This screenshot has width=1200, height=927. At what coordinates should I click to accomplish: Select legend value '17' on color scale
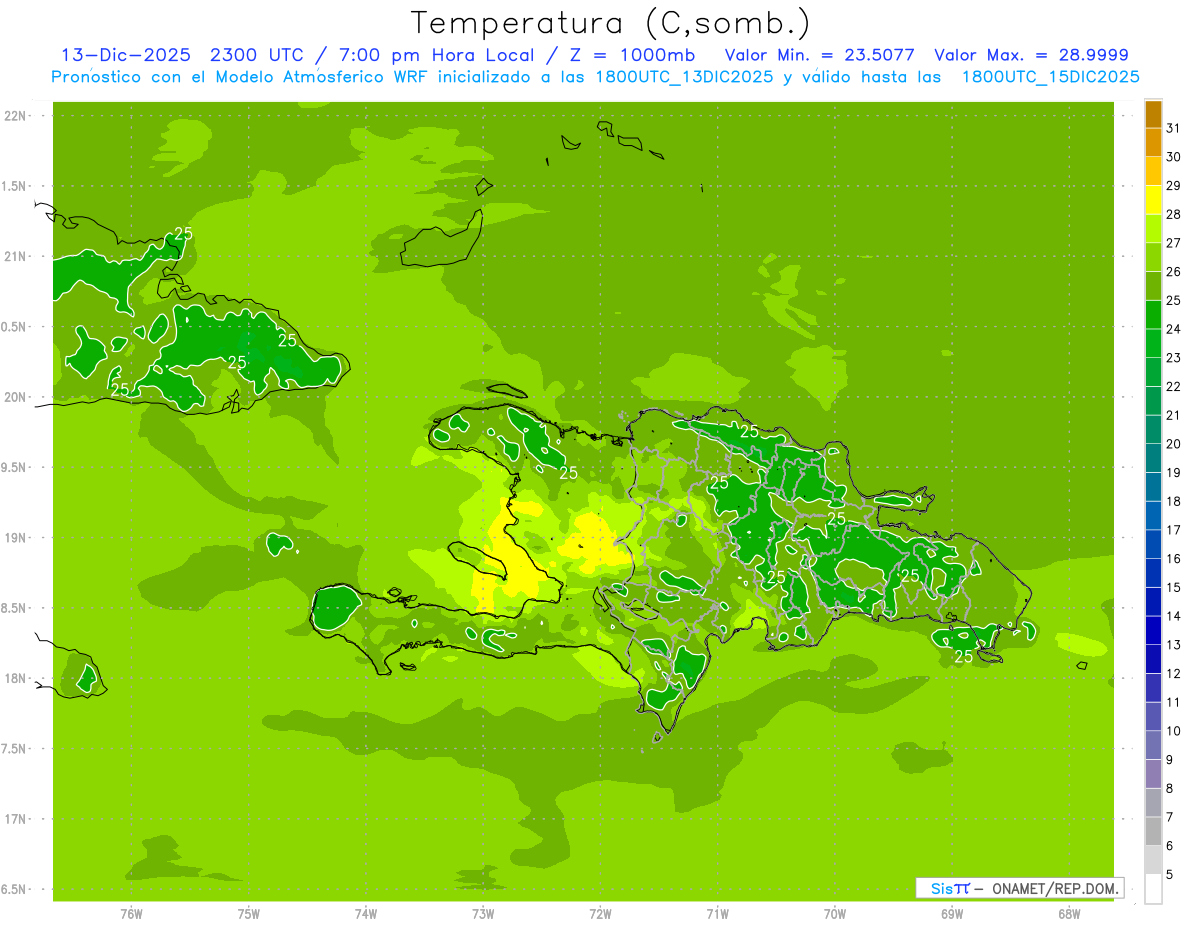coord(1173,529)
